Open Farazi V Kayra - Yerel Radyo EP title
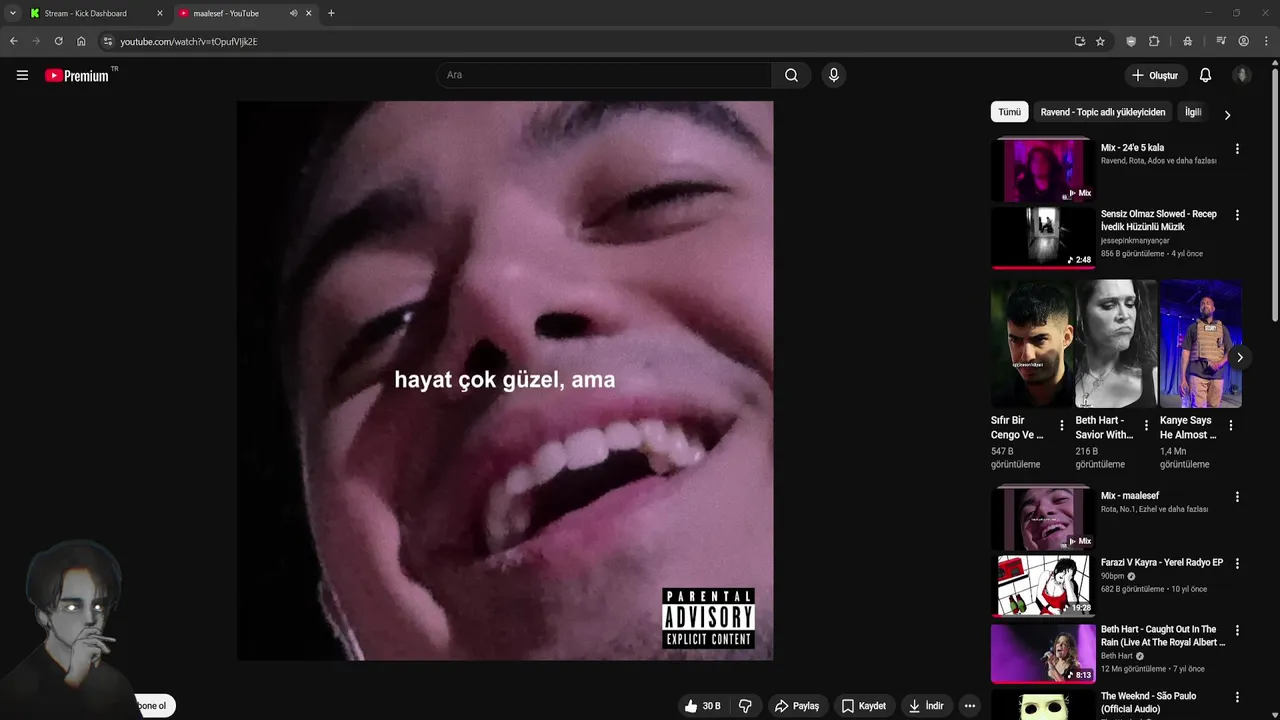 click(1161, 562)
